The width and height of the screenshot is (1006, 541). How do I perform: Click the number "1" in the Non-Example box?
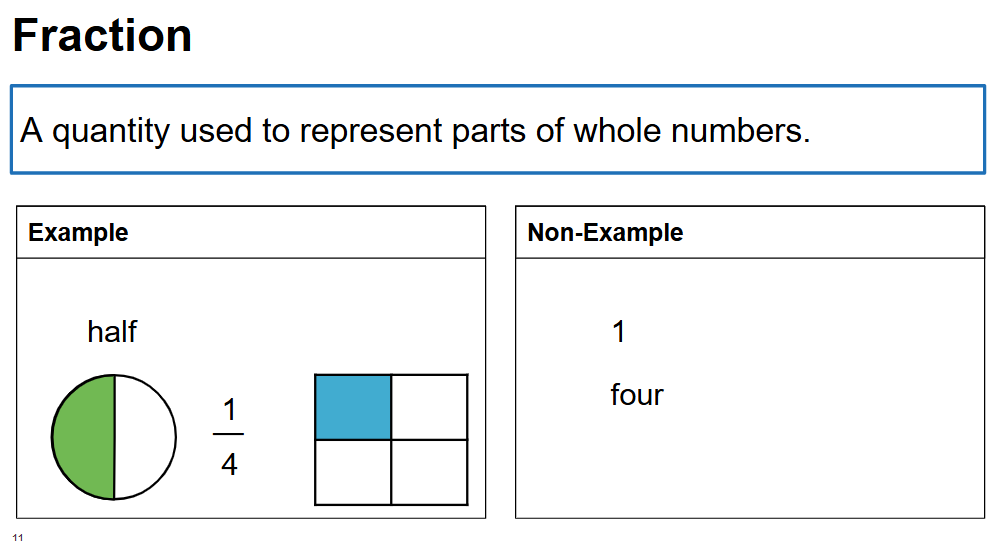coord(619,332)
